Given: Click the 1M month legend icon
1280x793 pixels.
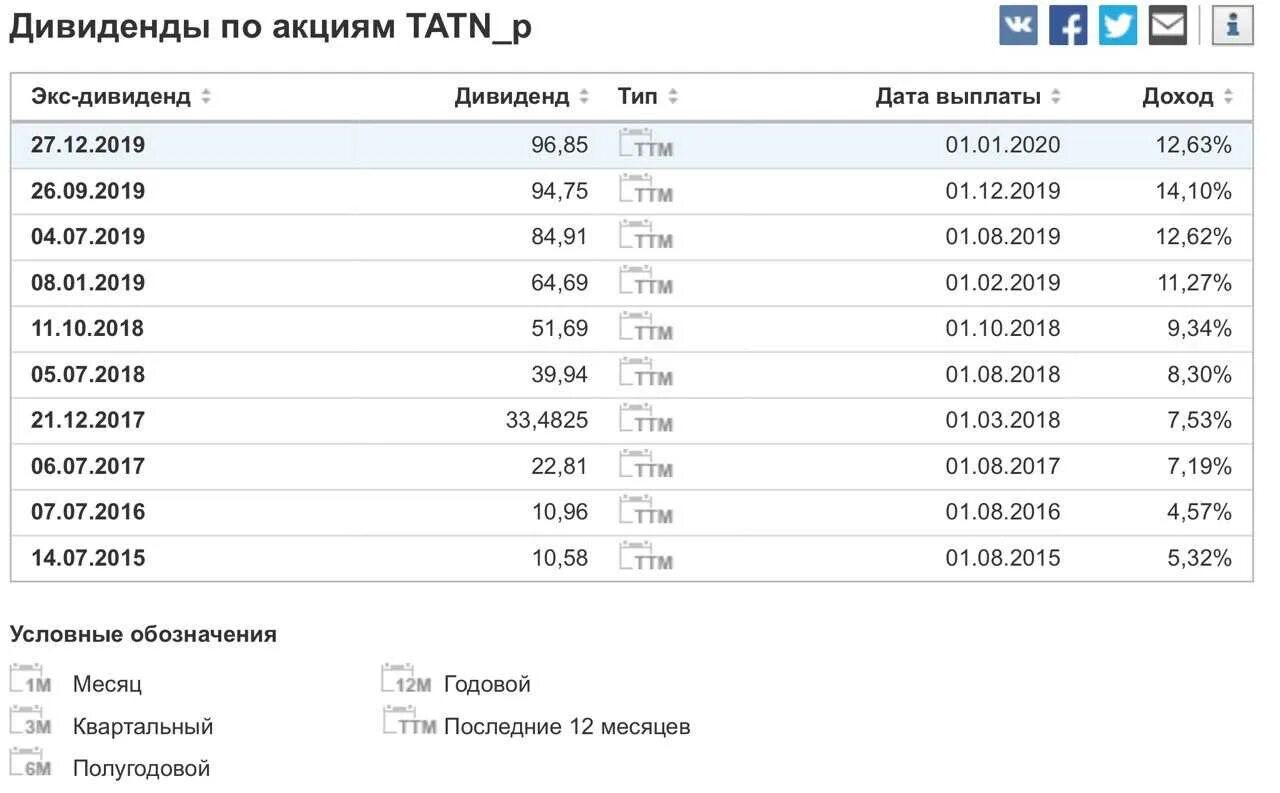Looking at the screenshot, I should (31, 681).
